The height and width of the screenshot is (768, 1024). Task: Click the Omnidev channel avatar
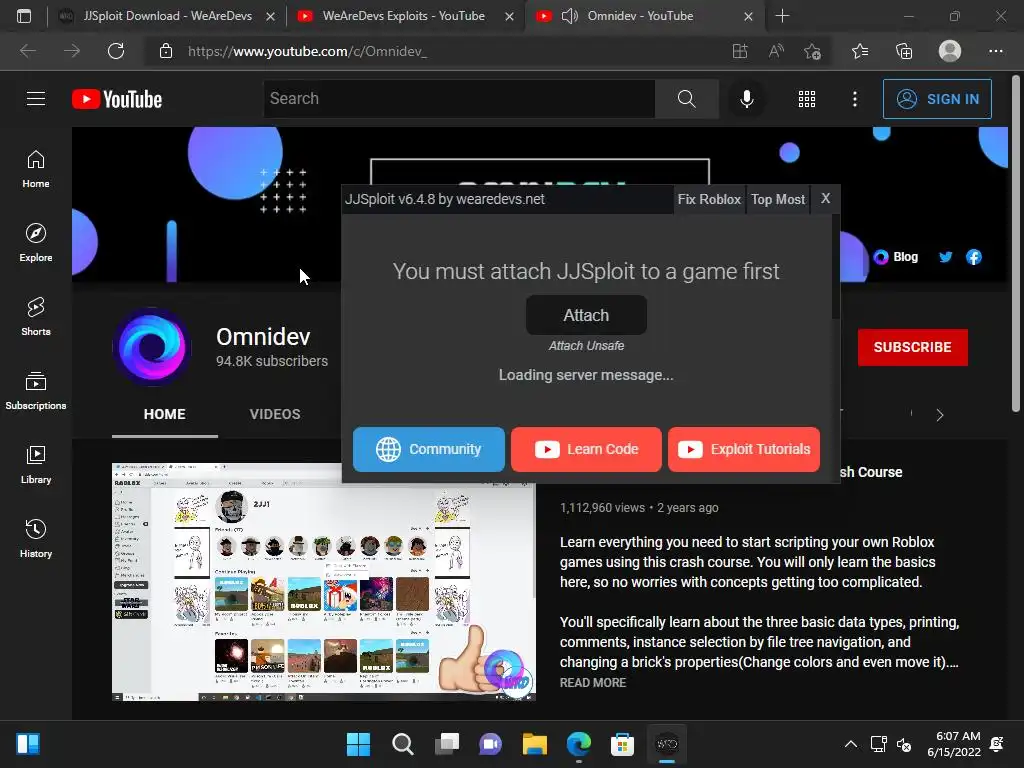pyautogui.click(x=152, y=347)
